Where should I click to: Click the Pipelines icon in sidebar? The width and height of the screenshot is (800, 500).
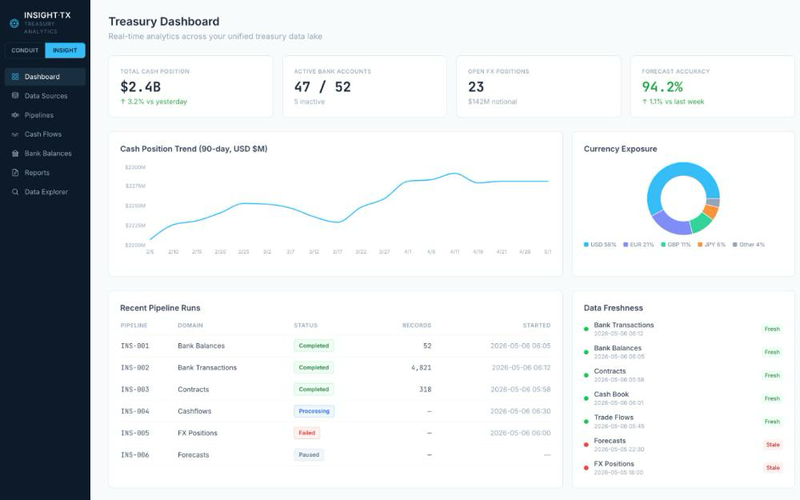pos(15,115)
